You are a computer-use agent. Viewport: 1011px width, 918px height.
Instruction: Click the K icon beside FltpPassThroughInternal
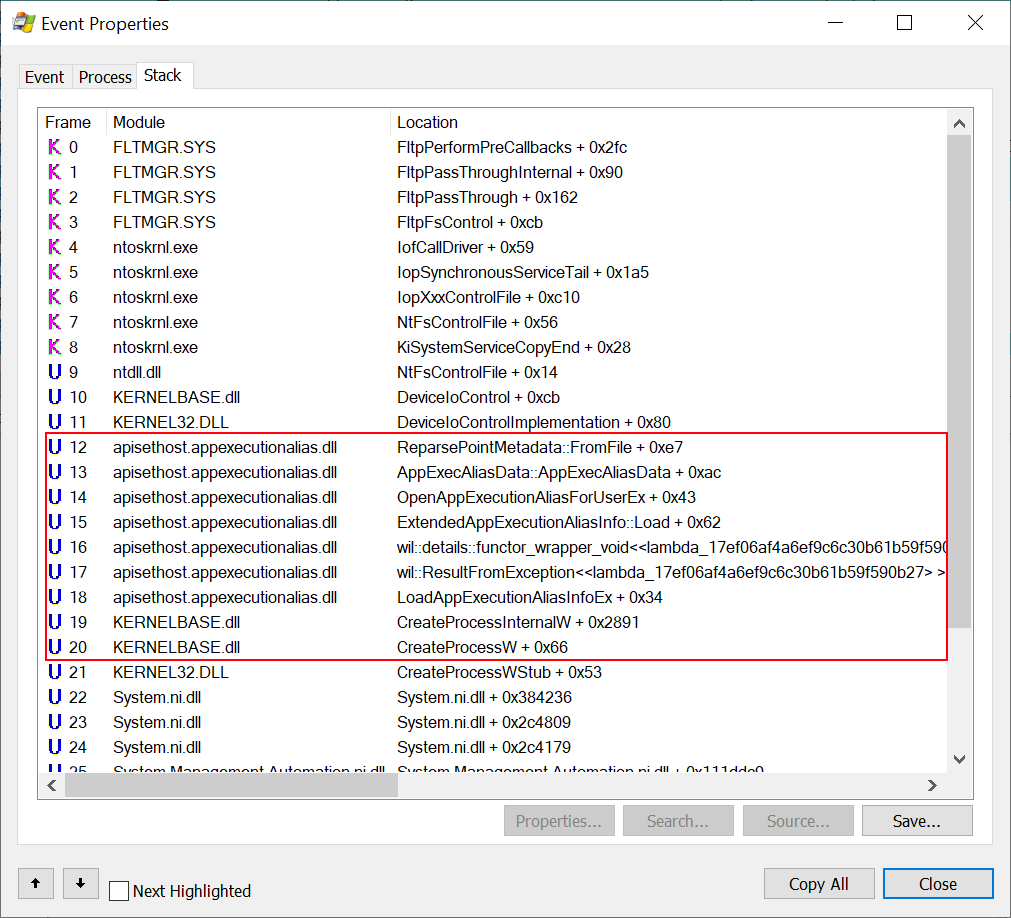55,172
